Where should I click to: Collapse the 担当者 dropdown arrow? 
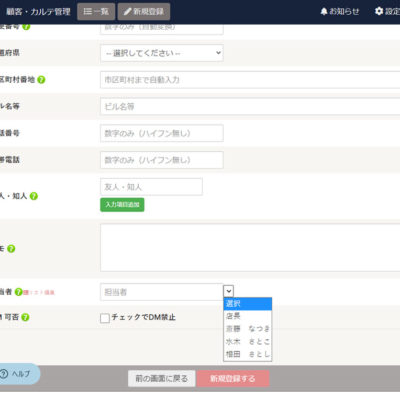tap(228, 291)
